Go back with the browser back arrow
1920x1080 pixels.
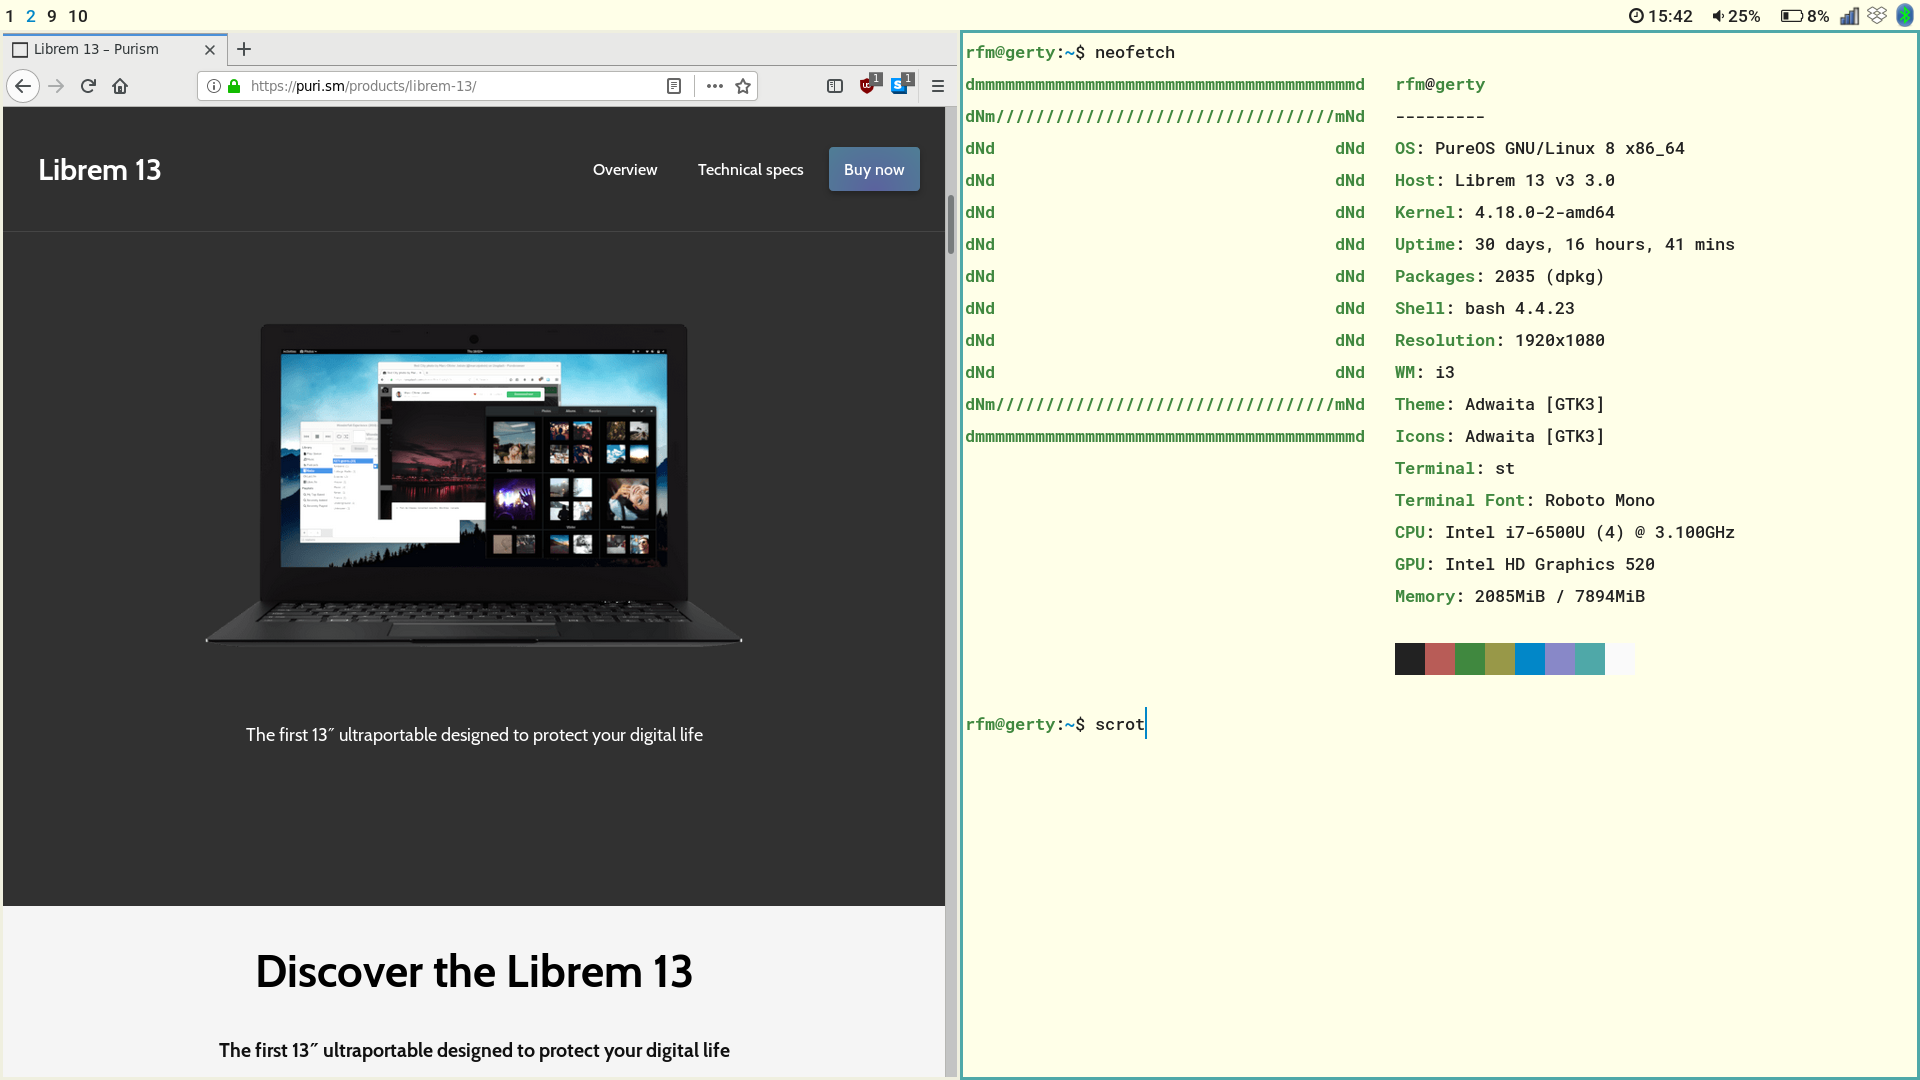pos(23,86)
